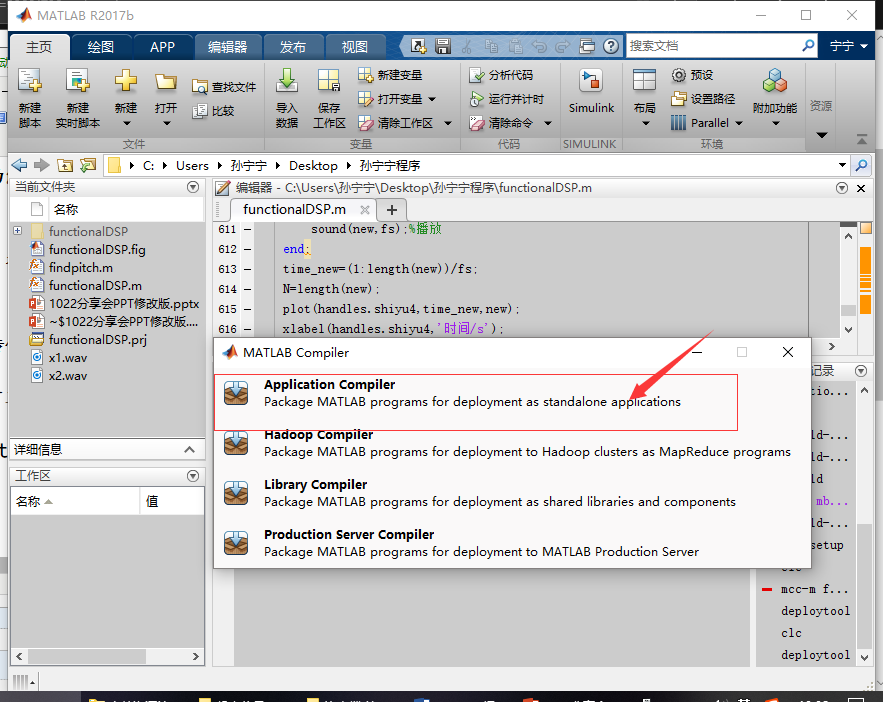This screenshot has height=702, width=883.
Task: Click the 新建脚本 (New Script) icon
Action: click(30, 82)
